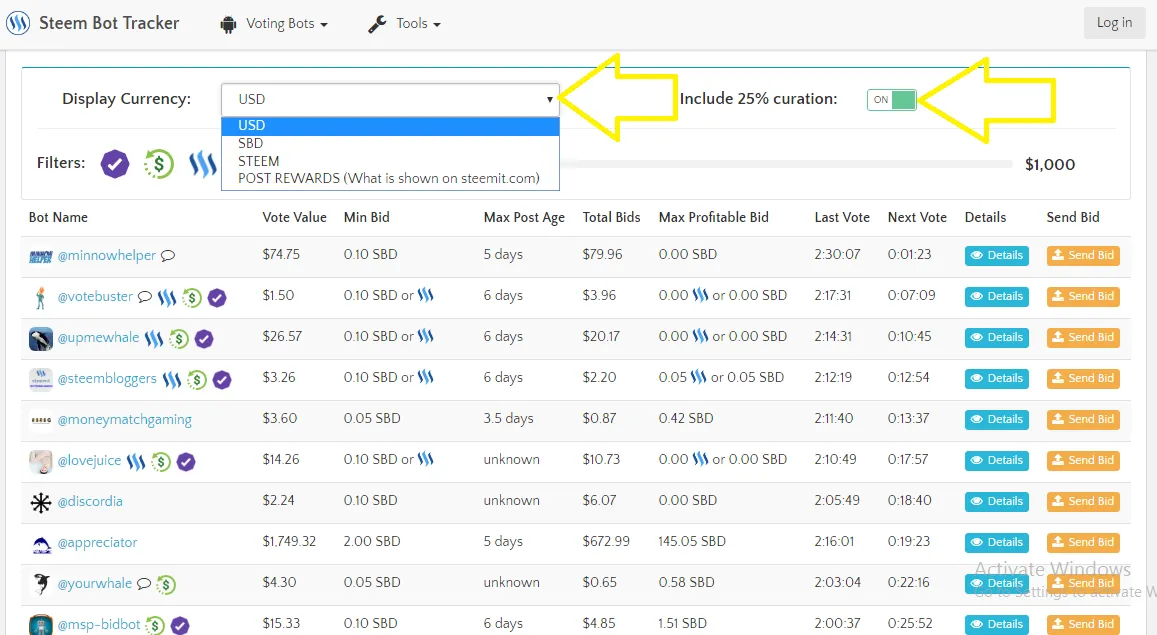Open the @minnowhelper bot link
Image resolution: width=1157 pixels, height=635 pixels.
coord(106,255)
